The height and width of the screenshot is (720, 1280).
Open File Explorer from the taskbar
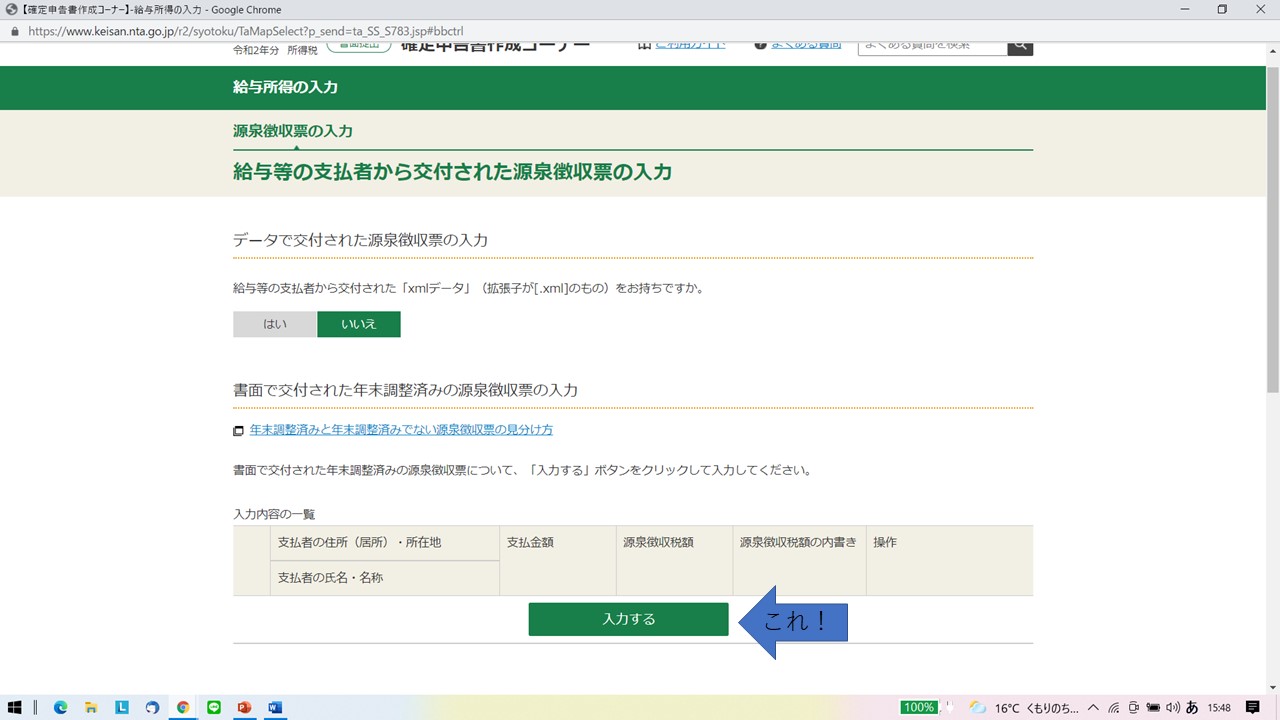[x=91, y=707]
